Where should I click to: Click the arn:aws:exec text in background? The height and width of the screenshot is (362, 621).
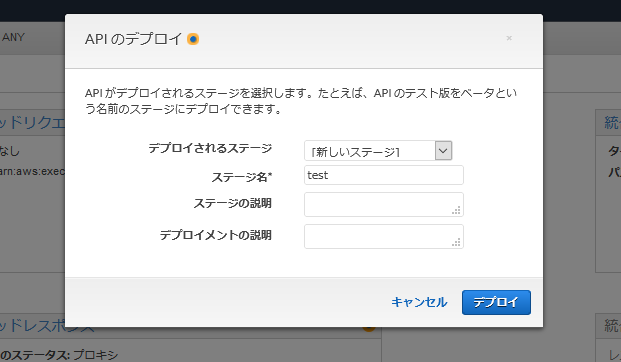[x=32, y=172]
